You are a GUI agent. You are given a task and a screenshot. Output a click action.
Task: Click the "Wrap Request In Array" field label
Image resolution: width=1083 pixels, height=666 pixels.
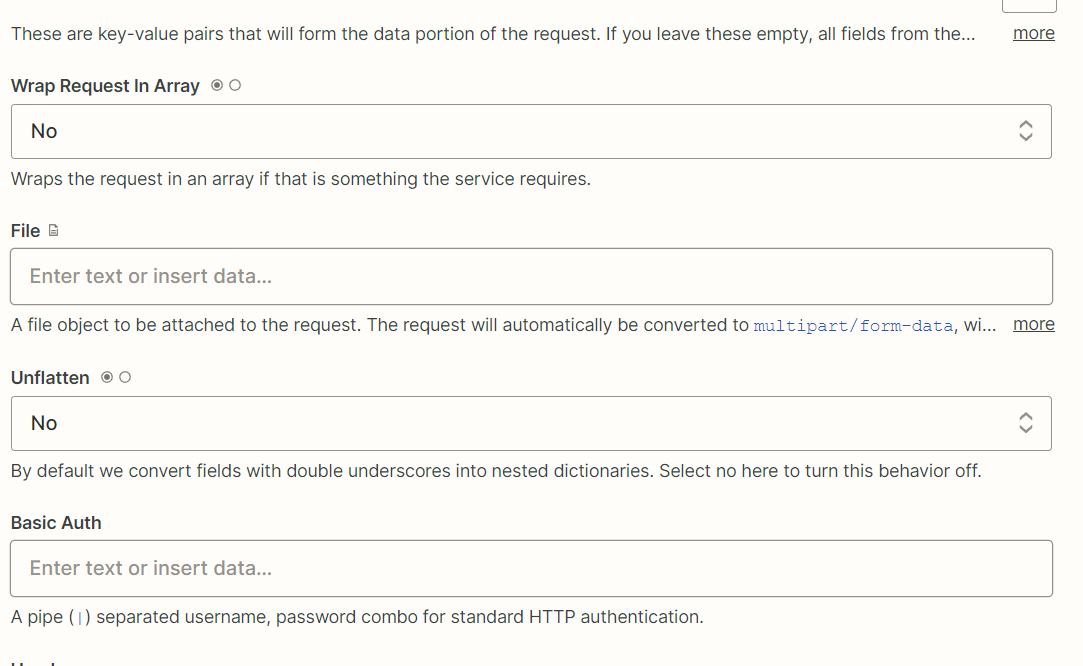[105, 86]
